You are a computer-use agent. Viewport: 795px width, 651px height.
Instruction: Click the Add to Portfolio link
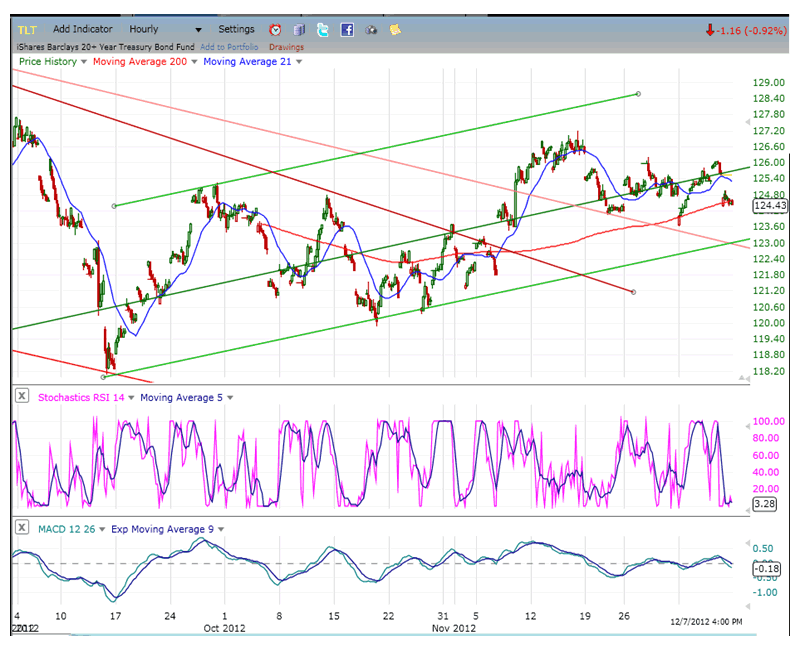(229, 47)
